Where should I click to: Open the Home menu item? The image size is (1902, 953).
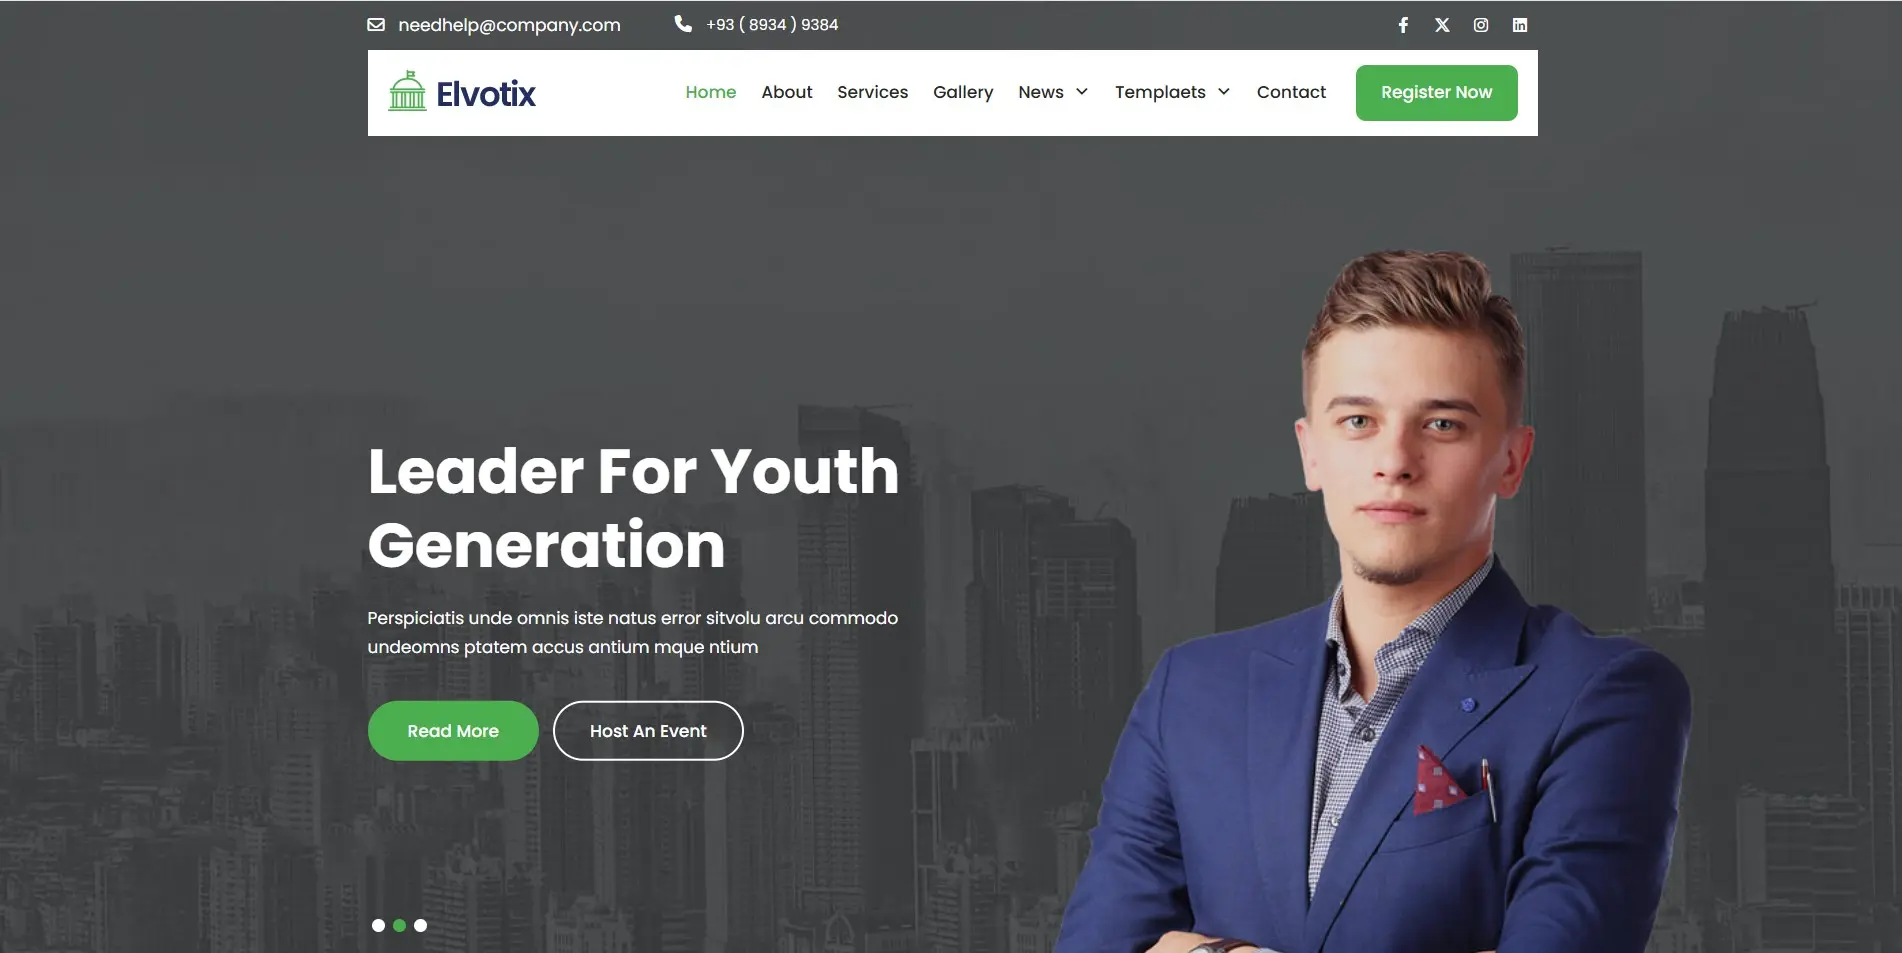pos(711,92)
